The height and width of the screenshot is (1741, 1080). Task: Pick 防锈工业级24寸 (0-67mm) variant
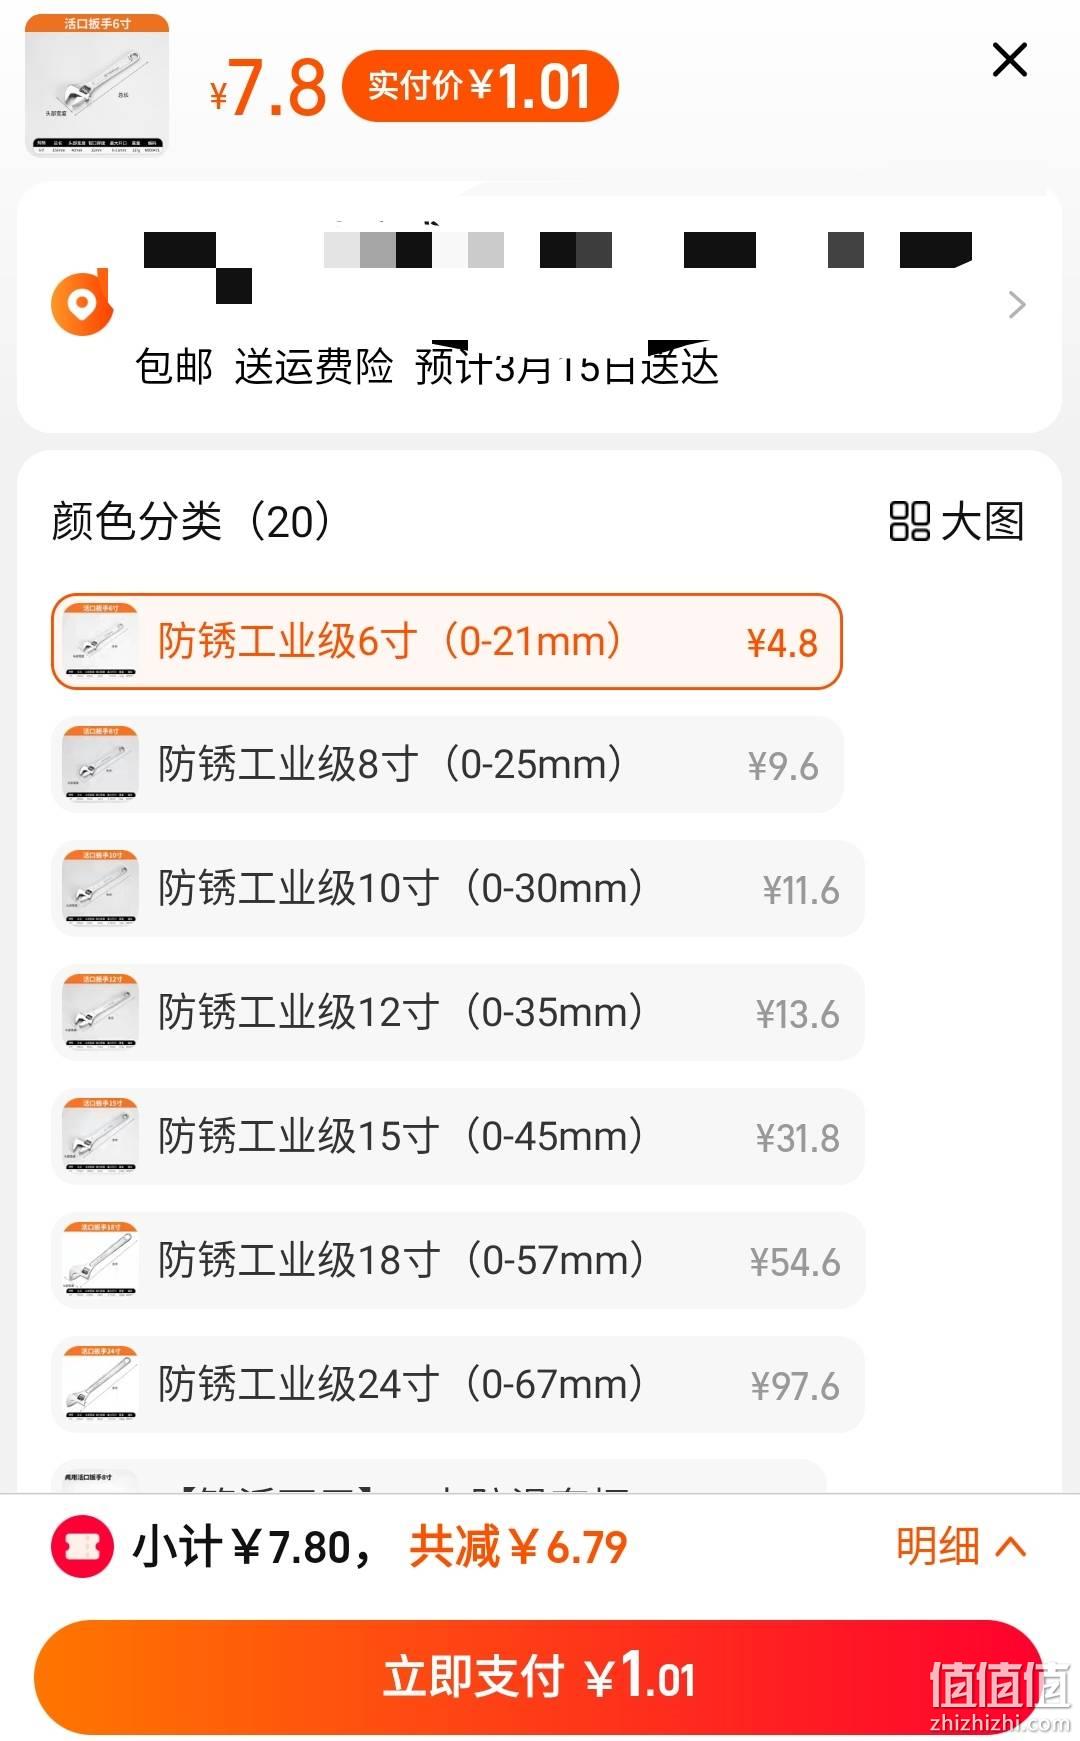click(x=458, y=1385)
